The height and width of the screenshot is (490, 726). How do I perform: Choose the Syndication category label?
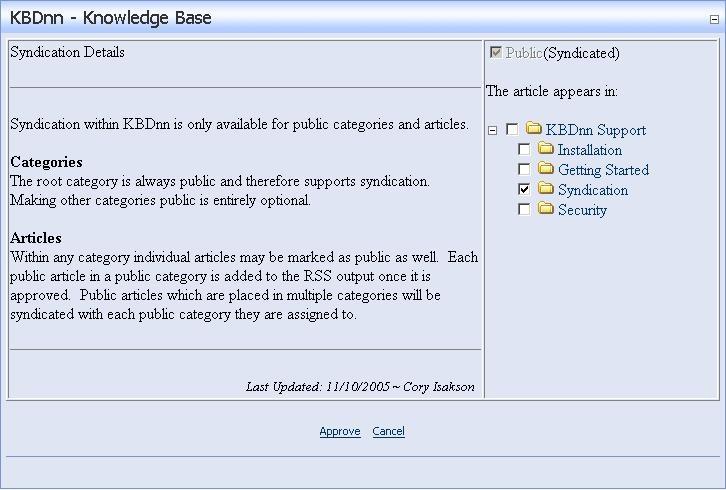click(x=592, y=190)
